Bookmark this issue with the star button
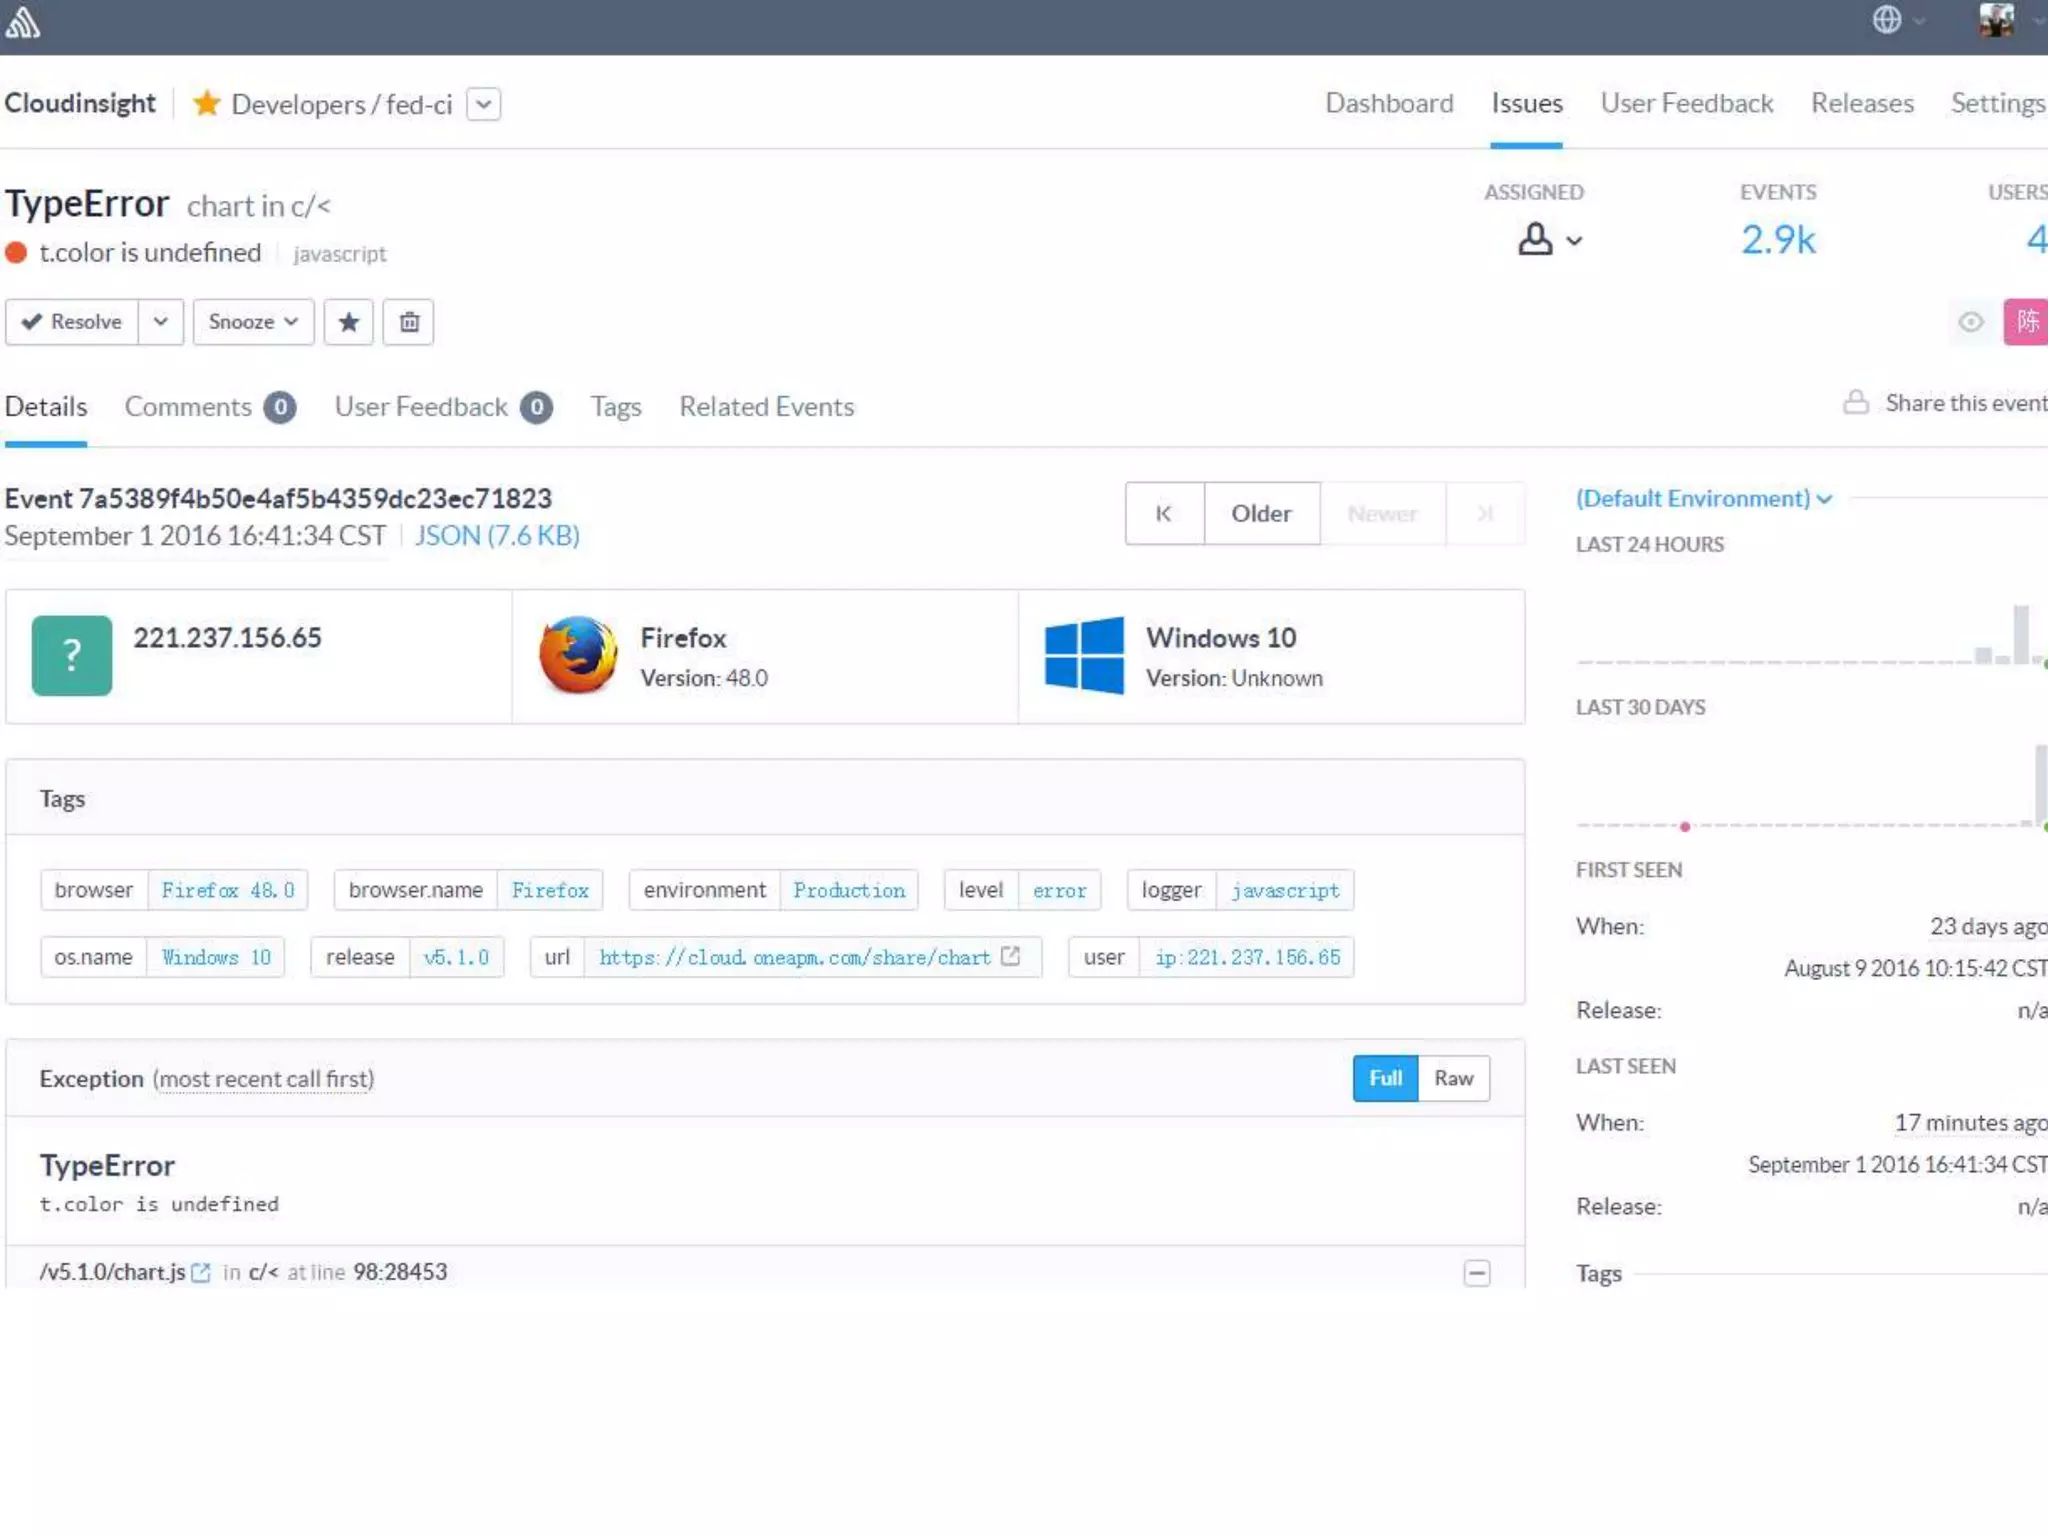This screenshot has height=1536, width=2048. click(348, 322)
